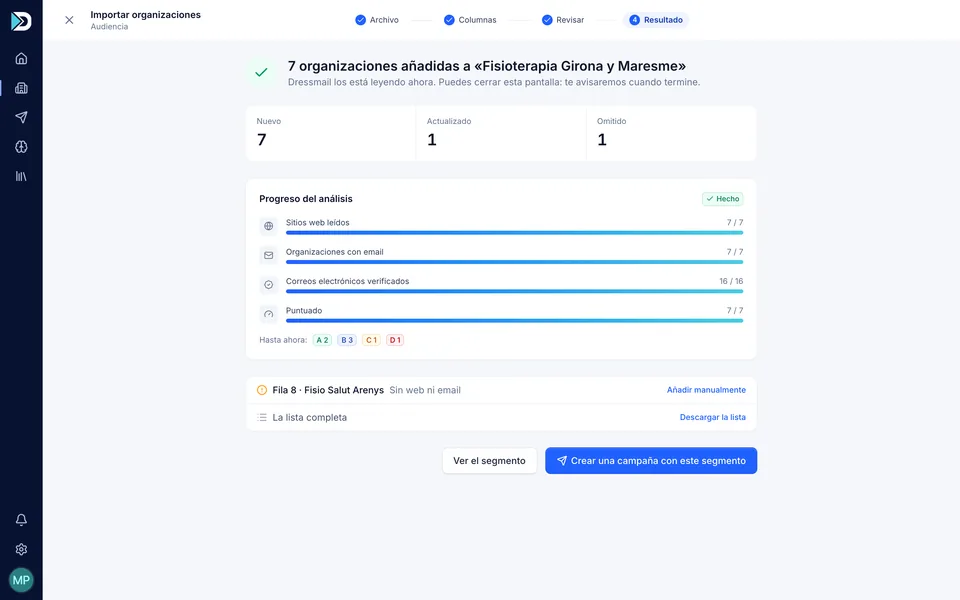This screenshot has height=600, width=960.
Task: Click the list icon beside La lista completa
Action: 262,418
